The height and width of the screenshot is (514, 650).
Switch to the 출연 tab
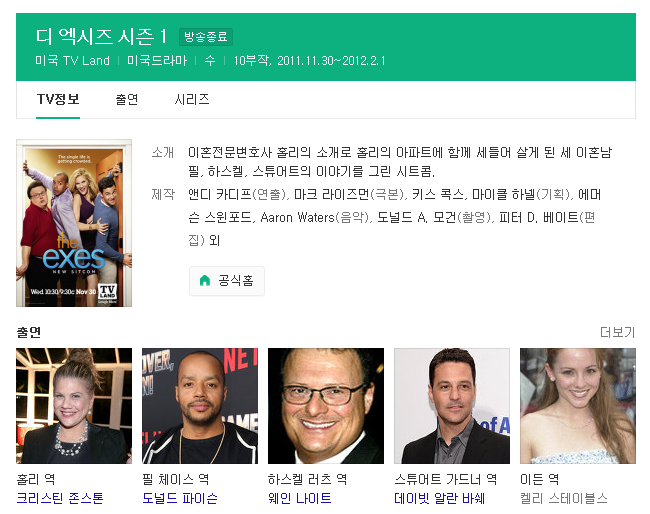(126, 99)
